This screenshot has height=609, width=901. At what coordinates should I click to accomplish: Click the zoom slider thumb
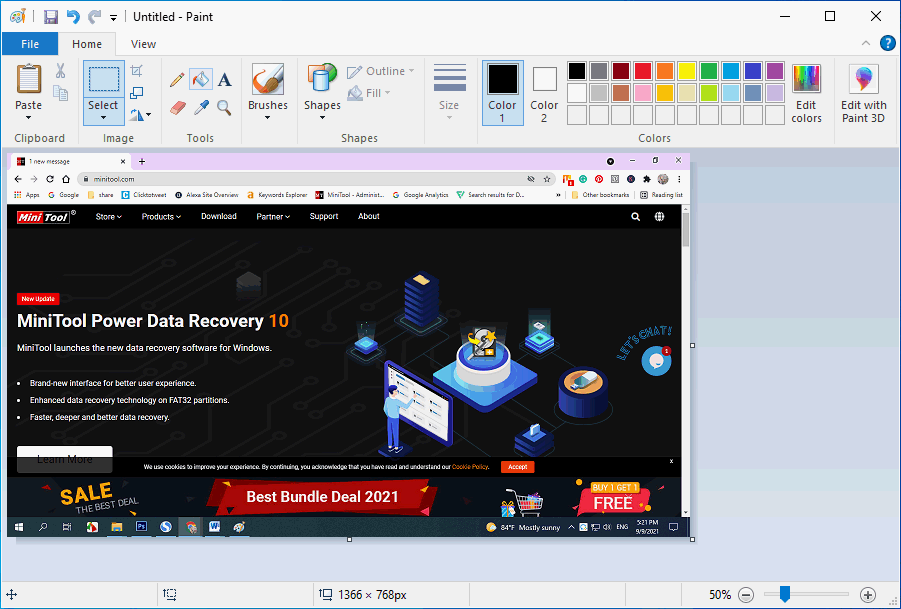(x=784, y=594)
